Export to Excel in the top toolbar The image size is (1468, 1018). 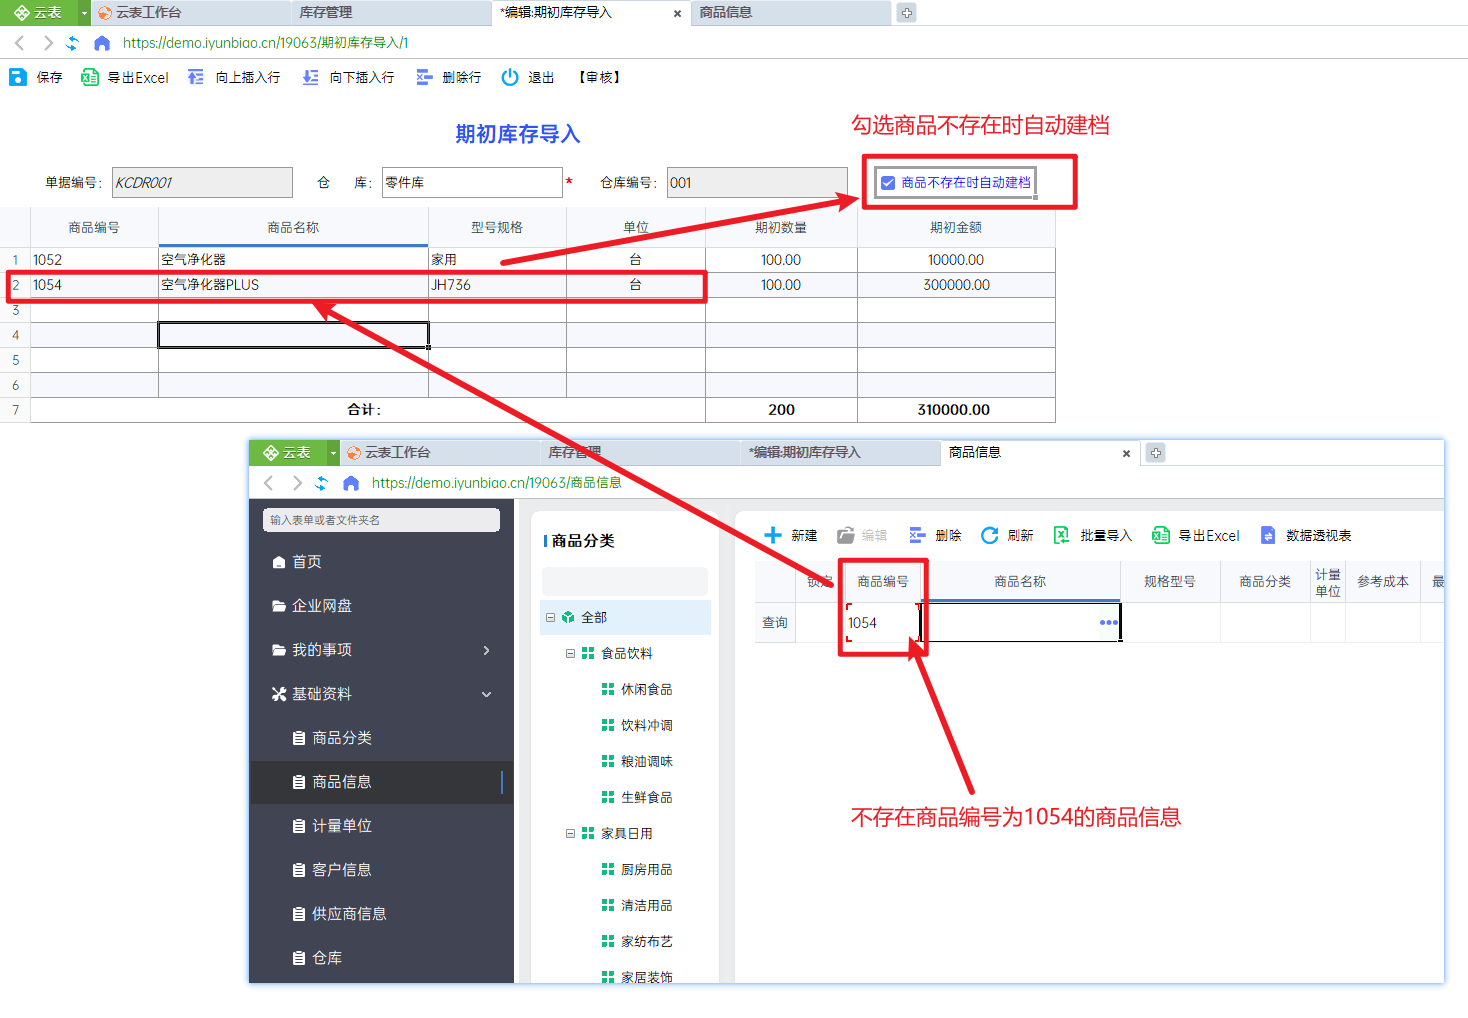pyautogui.click(x=125, y=77)
